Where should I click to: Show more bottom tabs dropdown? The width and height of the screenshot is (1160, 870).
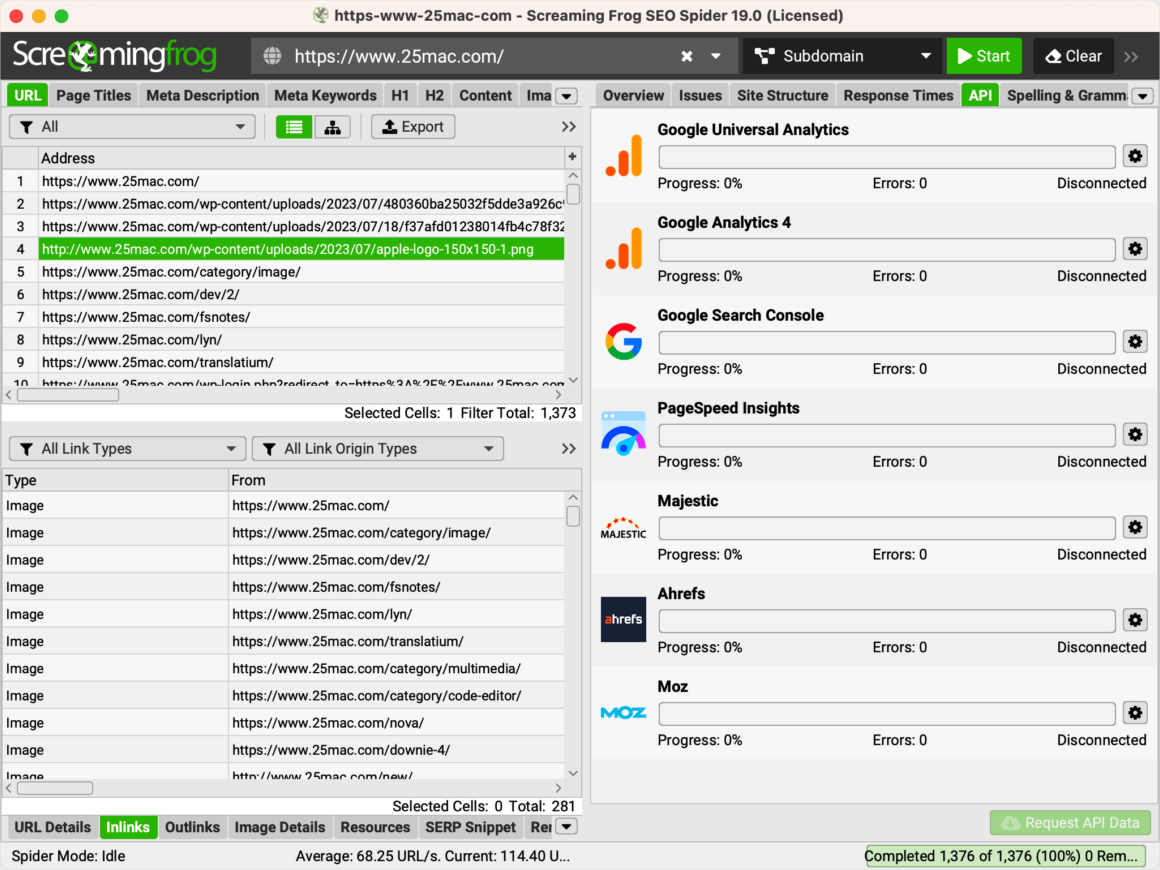point(567,827)
